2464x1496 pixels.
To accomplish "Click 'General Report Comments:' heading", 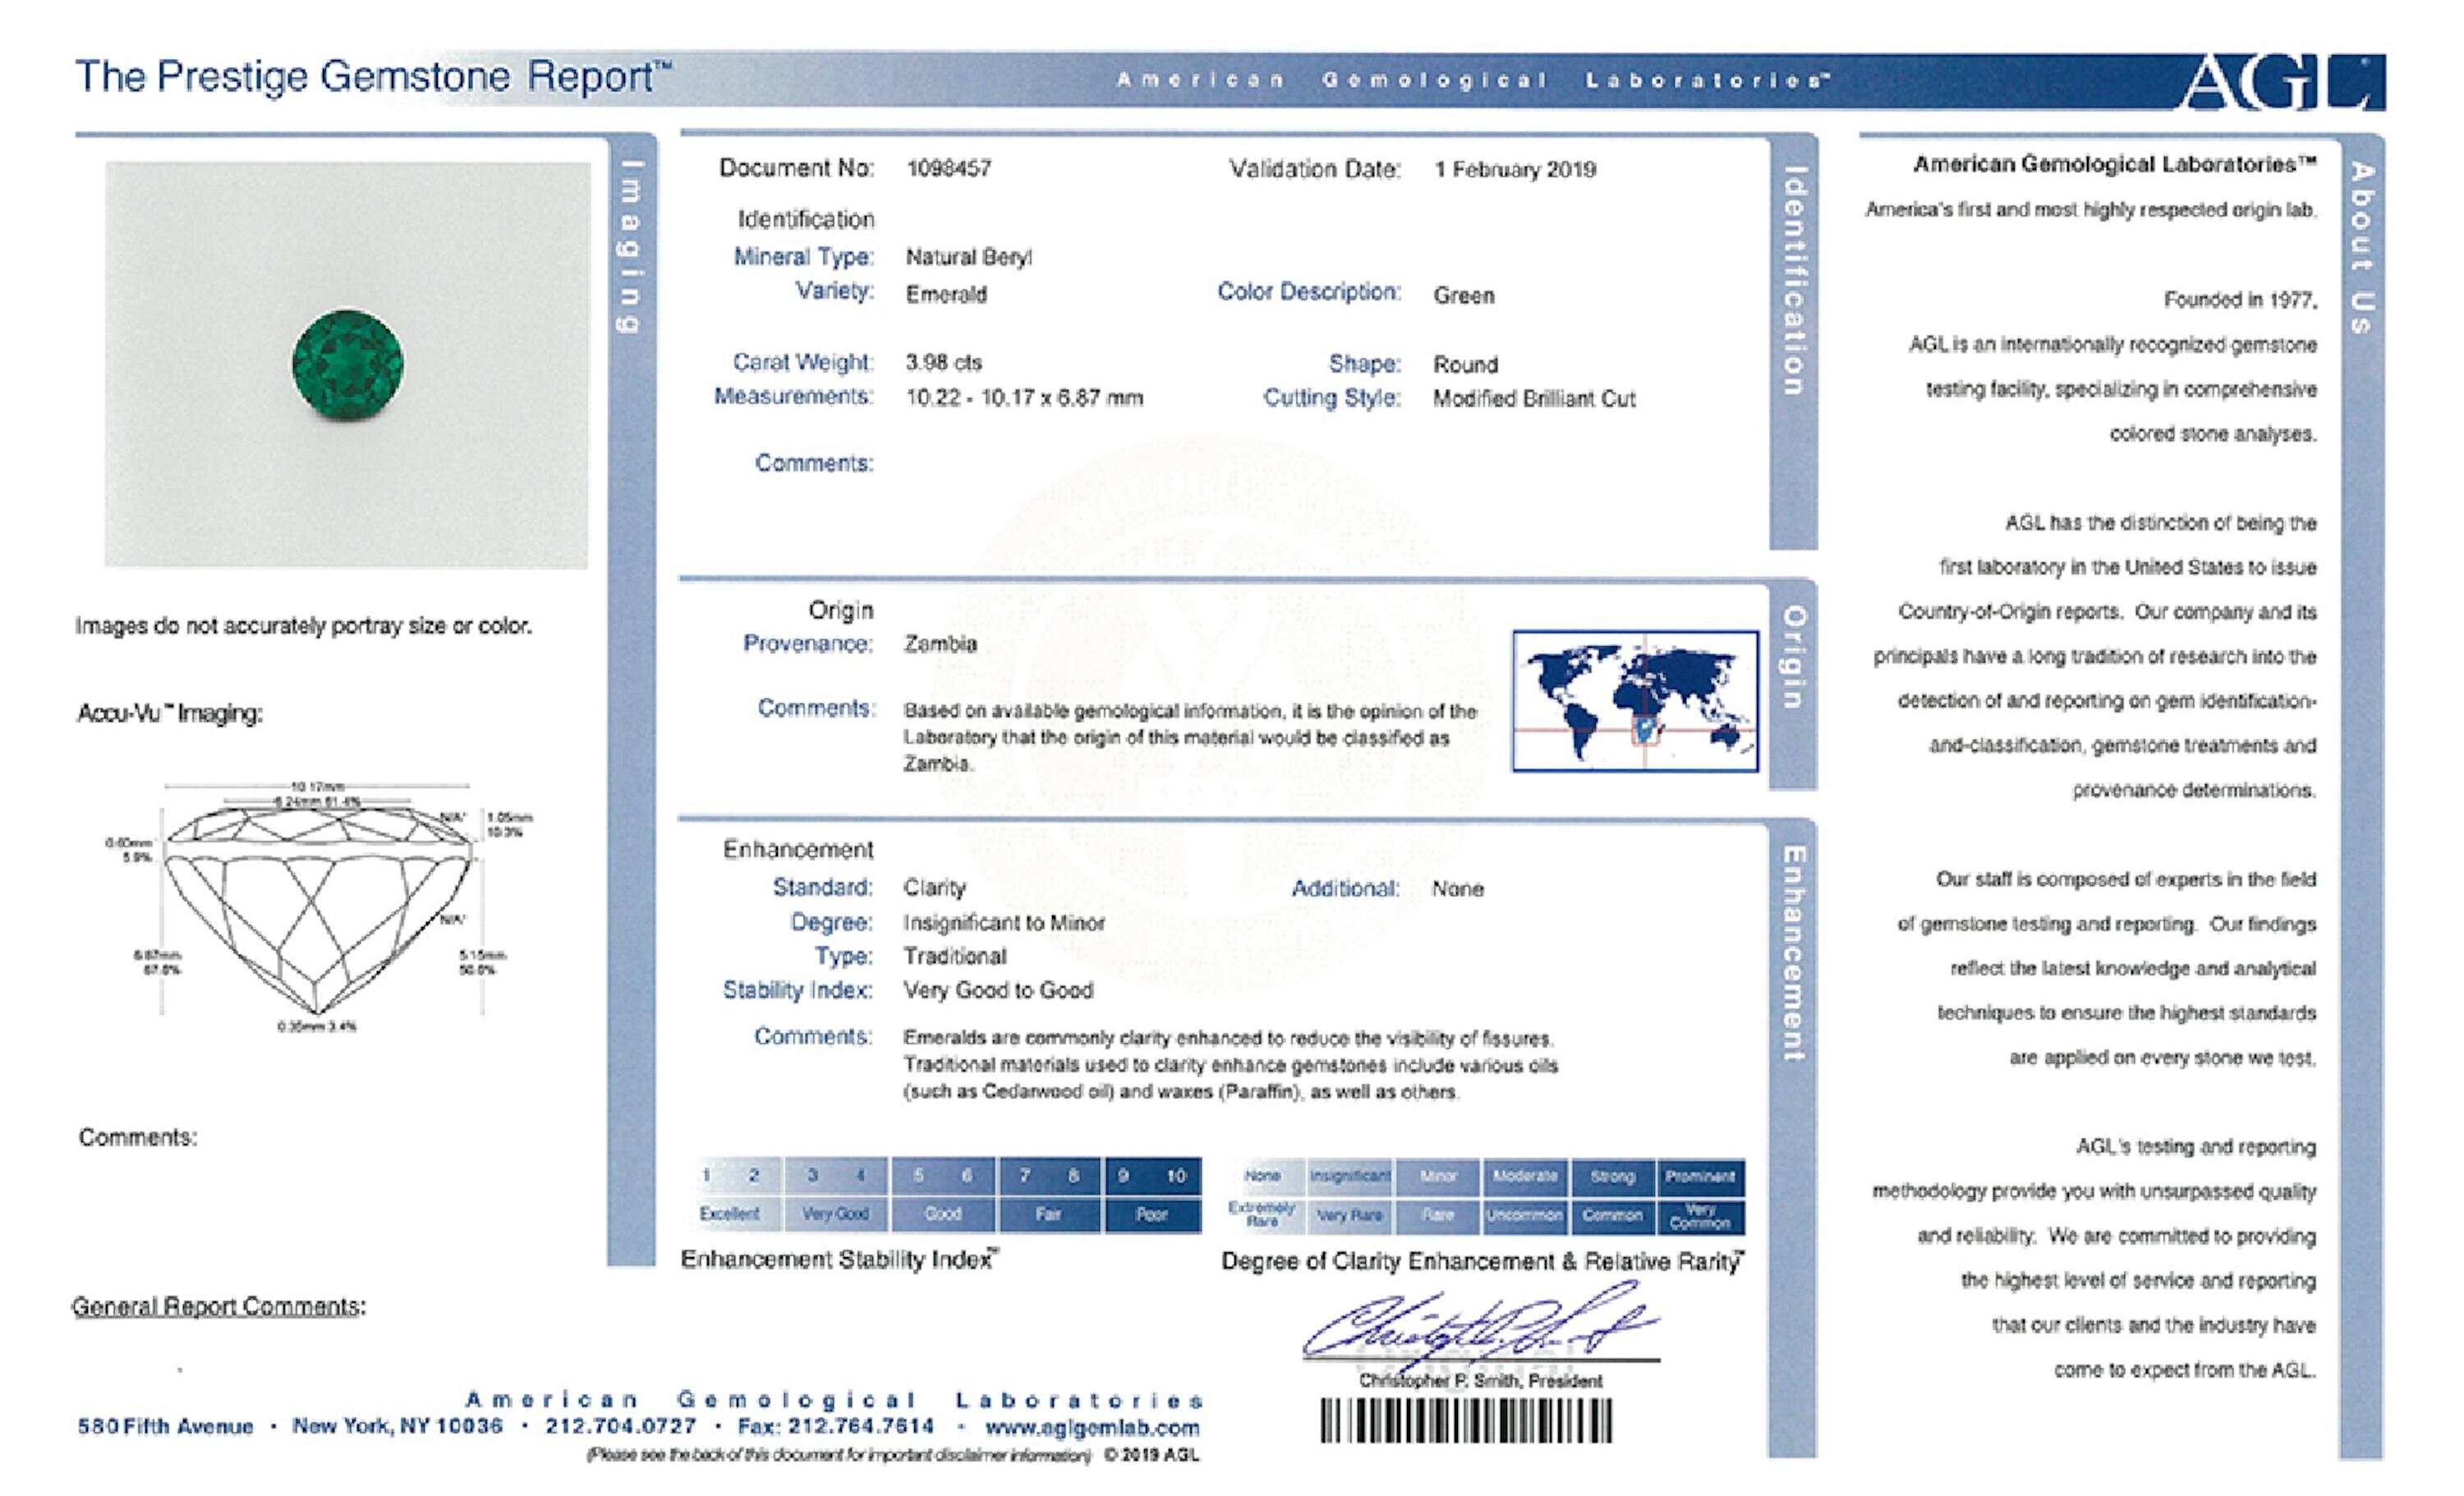I will pos(219,1306).
